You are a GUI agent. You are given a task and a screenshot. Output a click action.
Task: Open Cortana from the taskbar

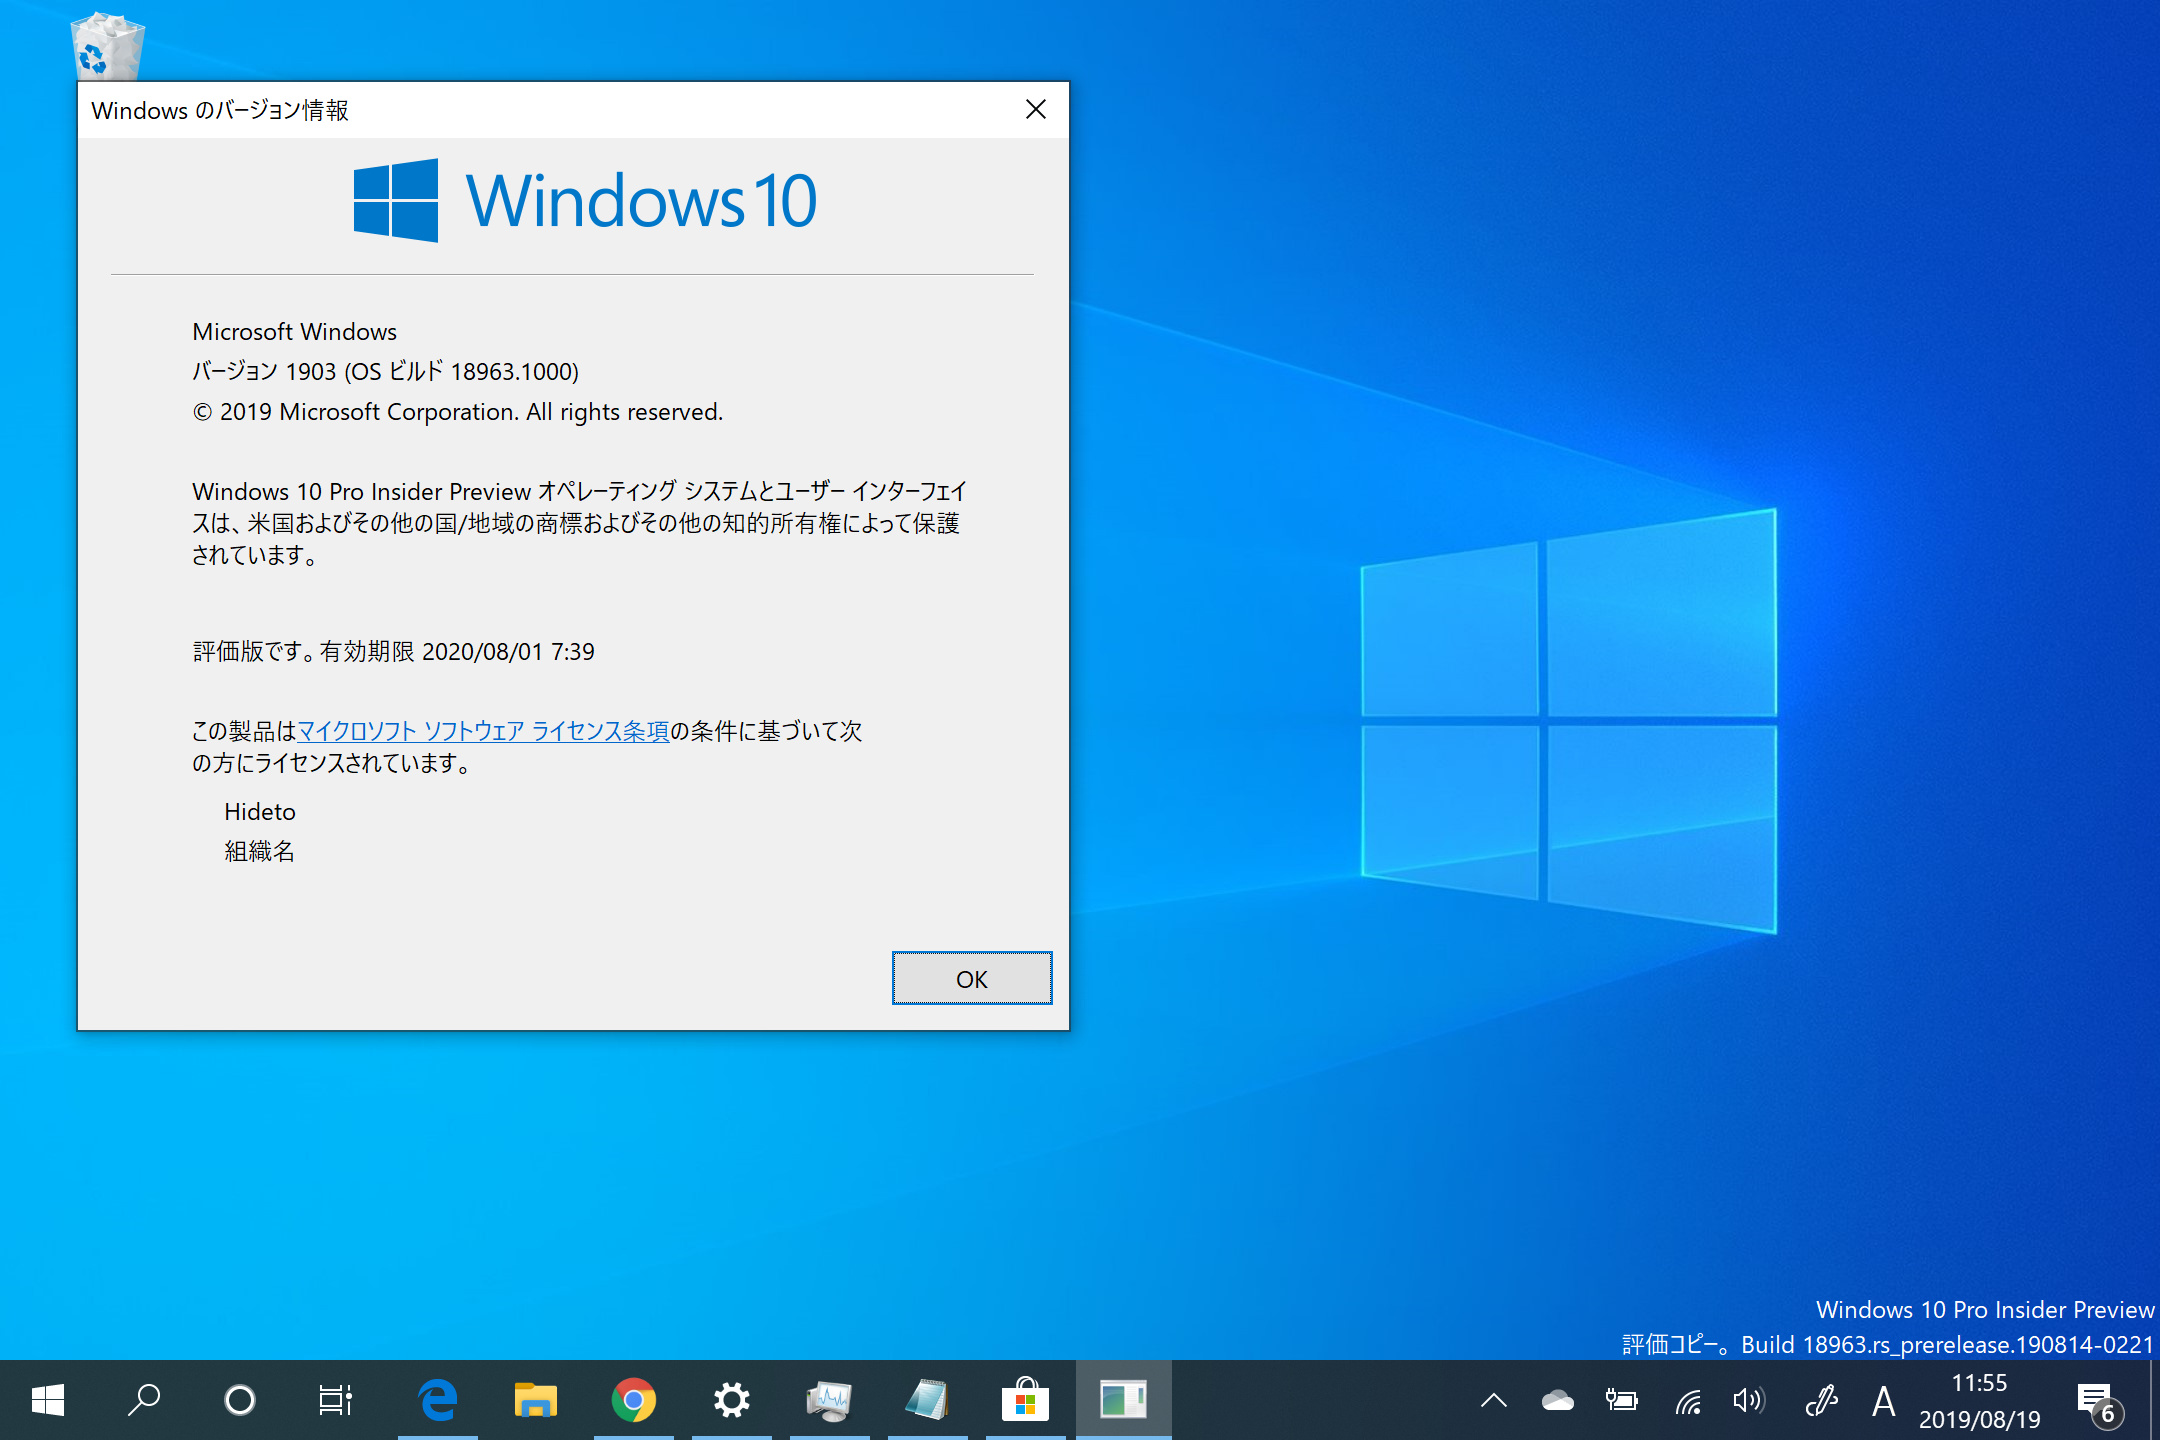(x=240, y=1400)
